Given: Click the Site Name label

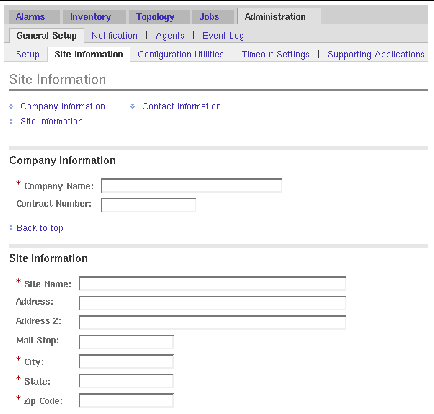Looking at the screenshot, I should click(x=48, y=284).
